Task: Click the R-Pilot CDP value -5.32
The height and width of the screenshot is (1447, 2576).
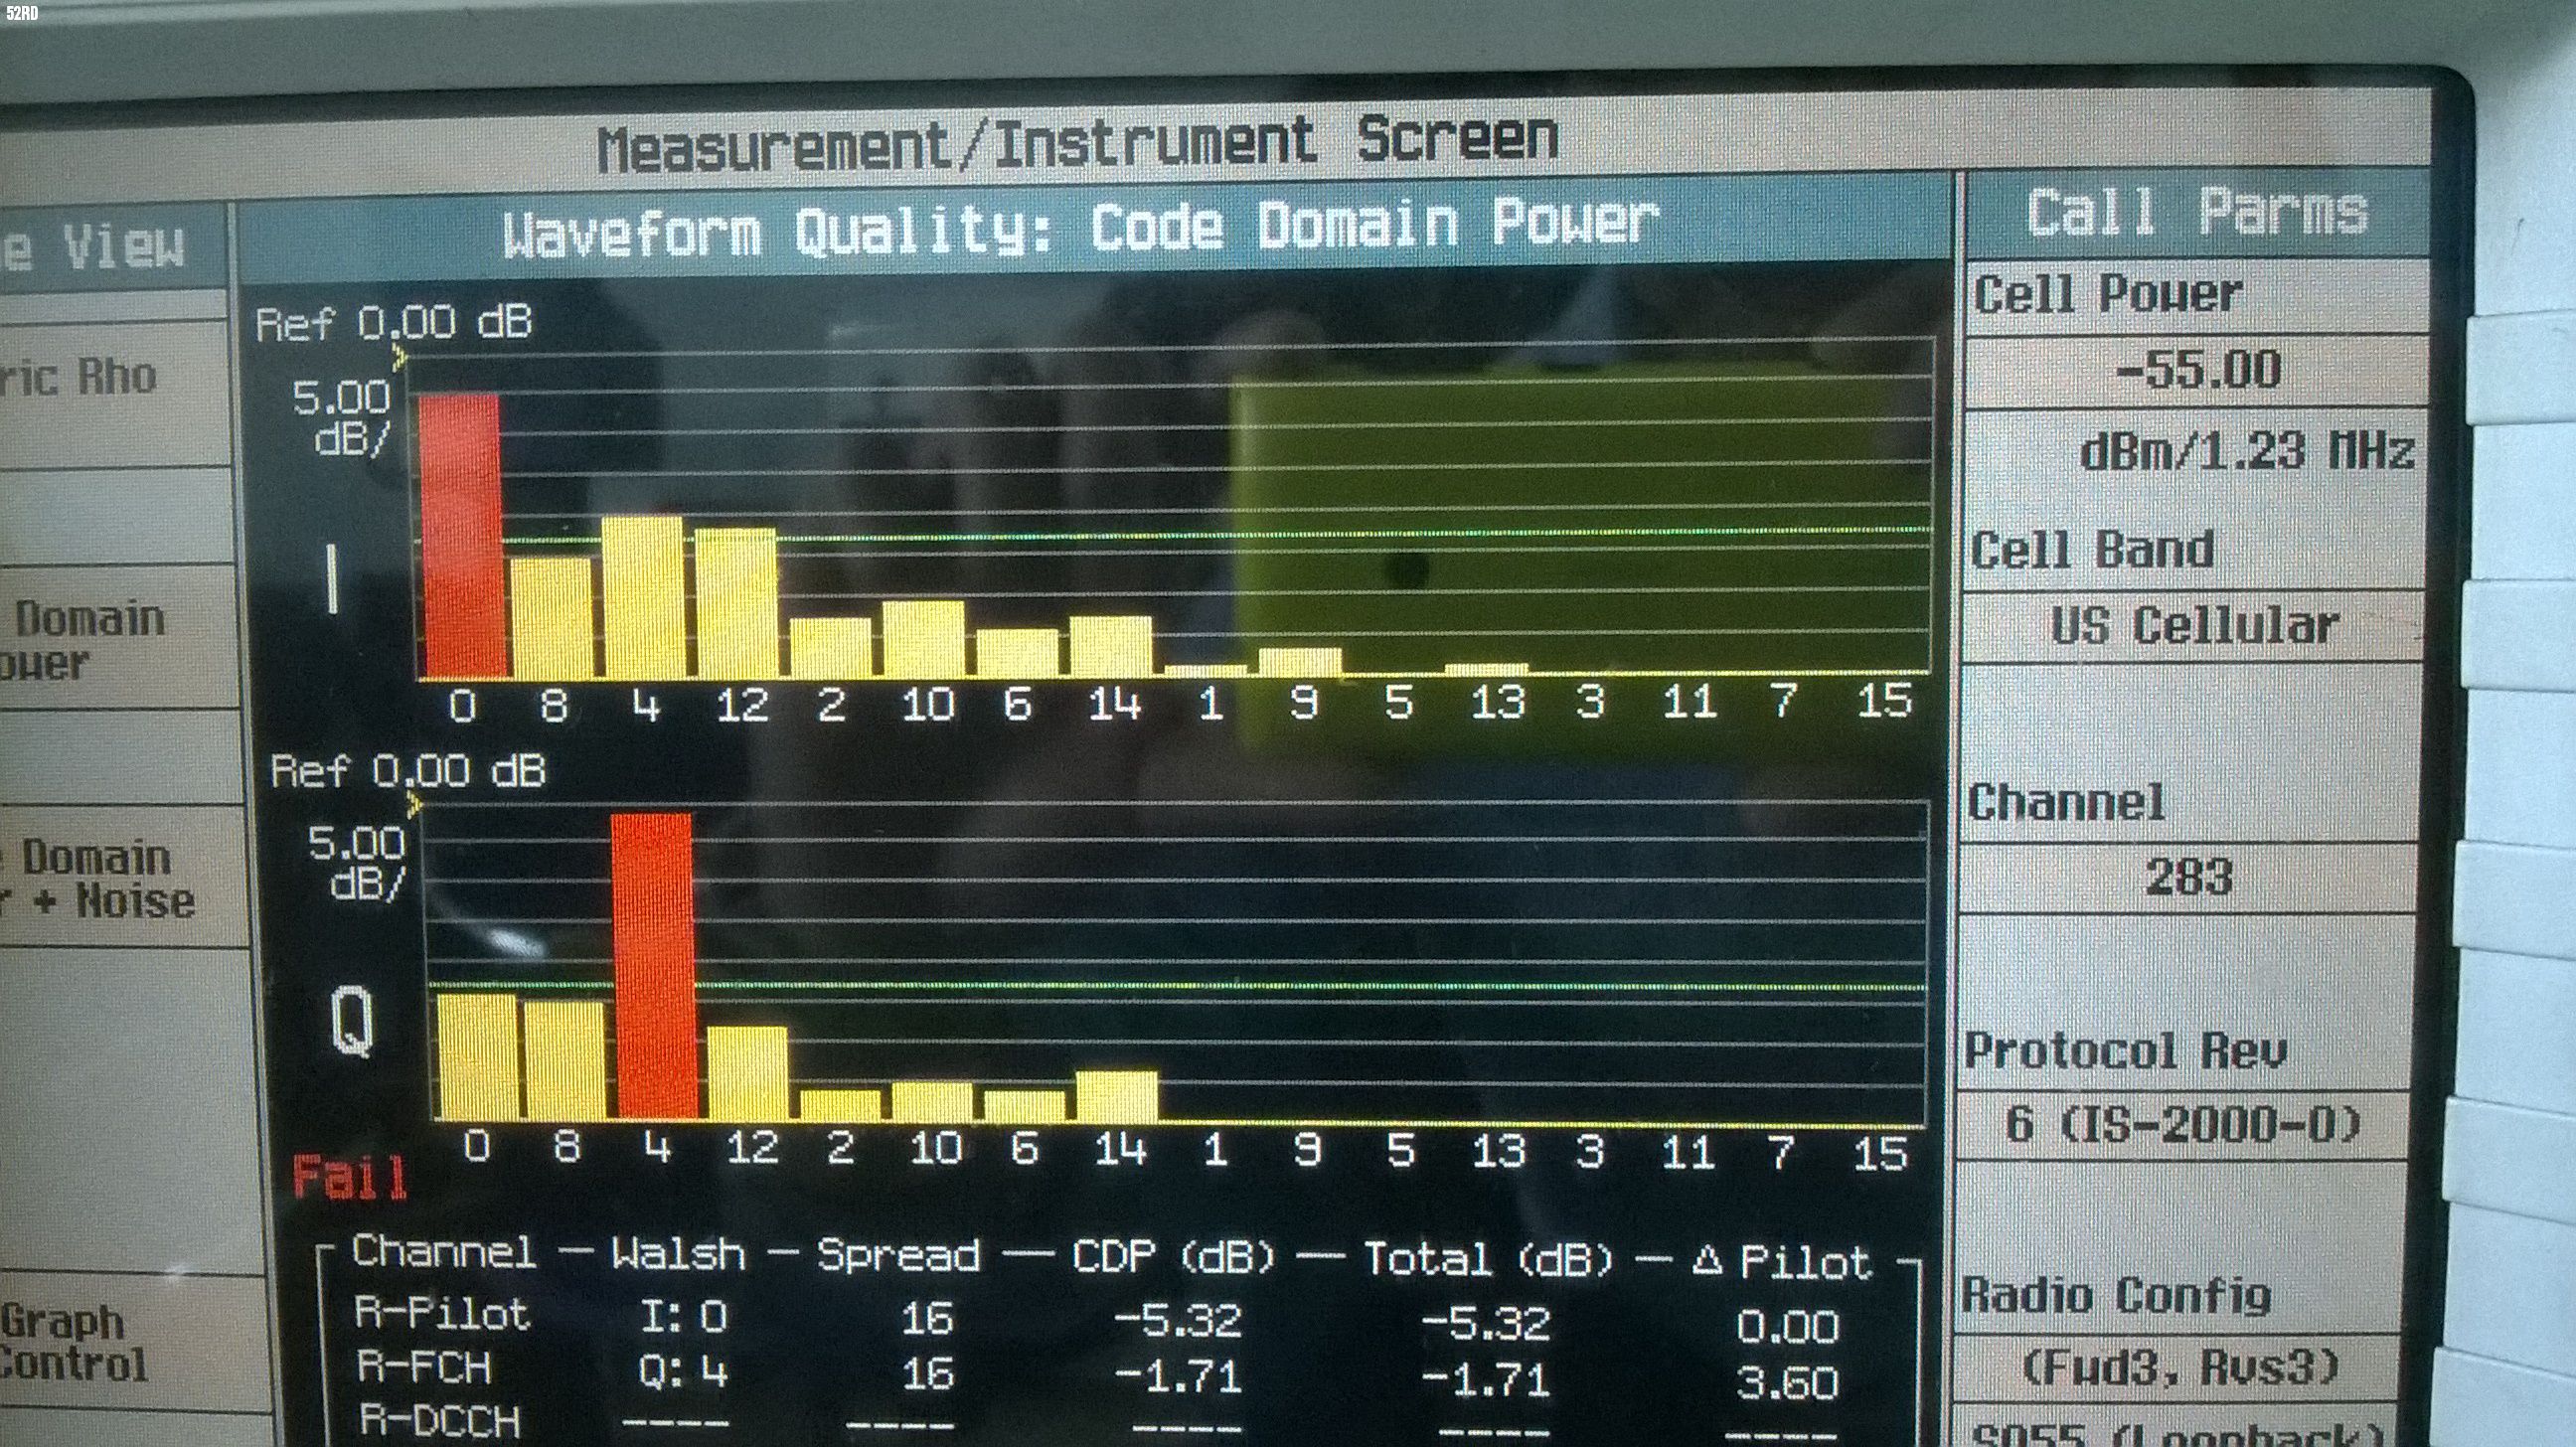Action: tap(1178, 1320)
